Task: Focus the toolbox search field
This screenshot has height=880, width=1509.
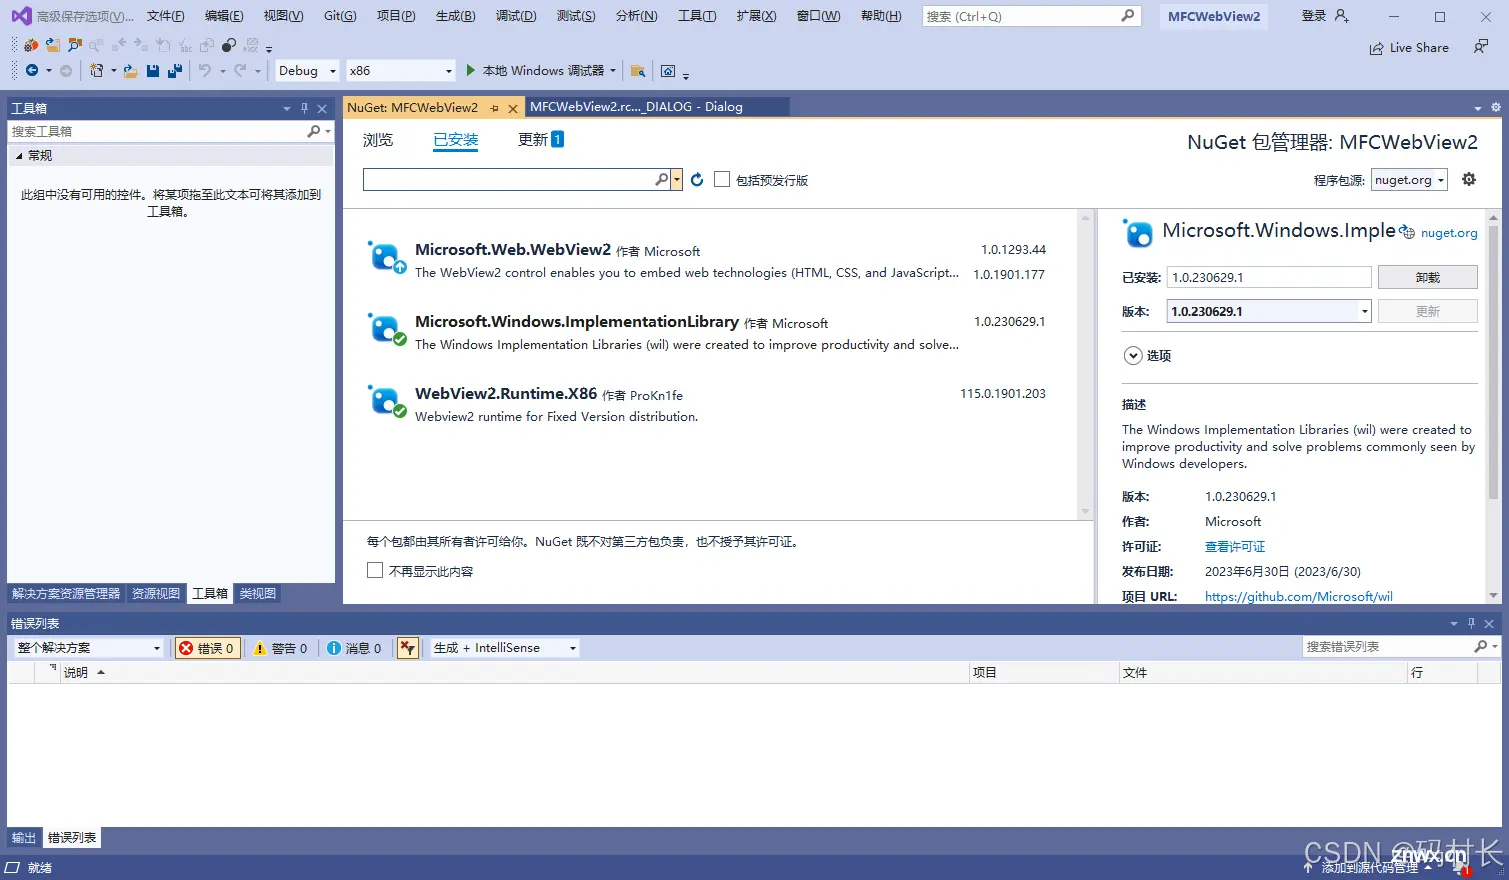Action: [157, 131]
